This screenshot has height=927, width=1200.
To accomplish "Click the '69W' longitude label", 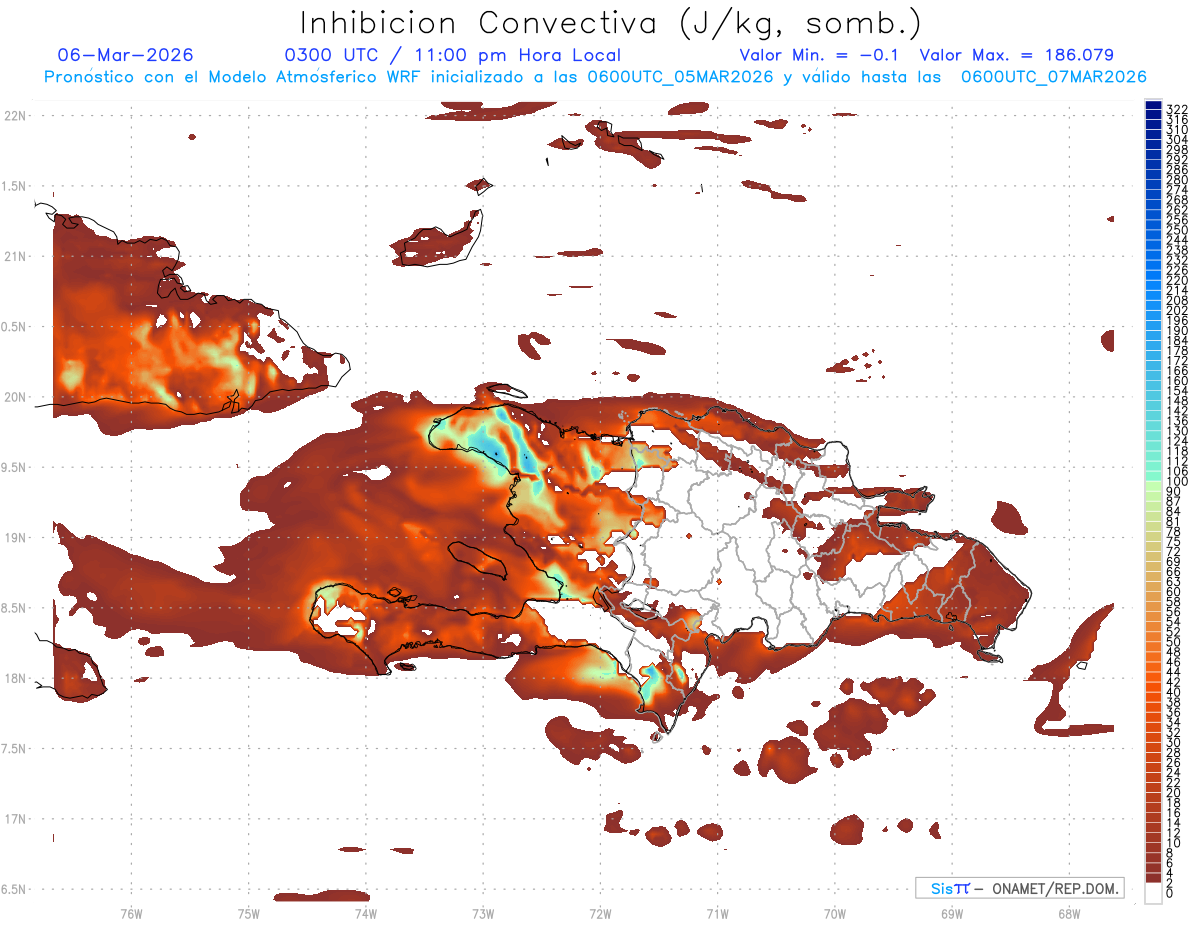I will (x=951, y=913).
